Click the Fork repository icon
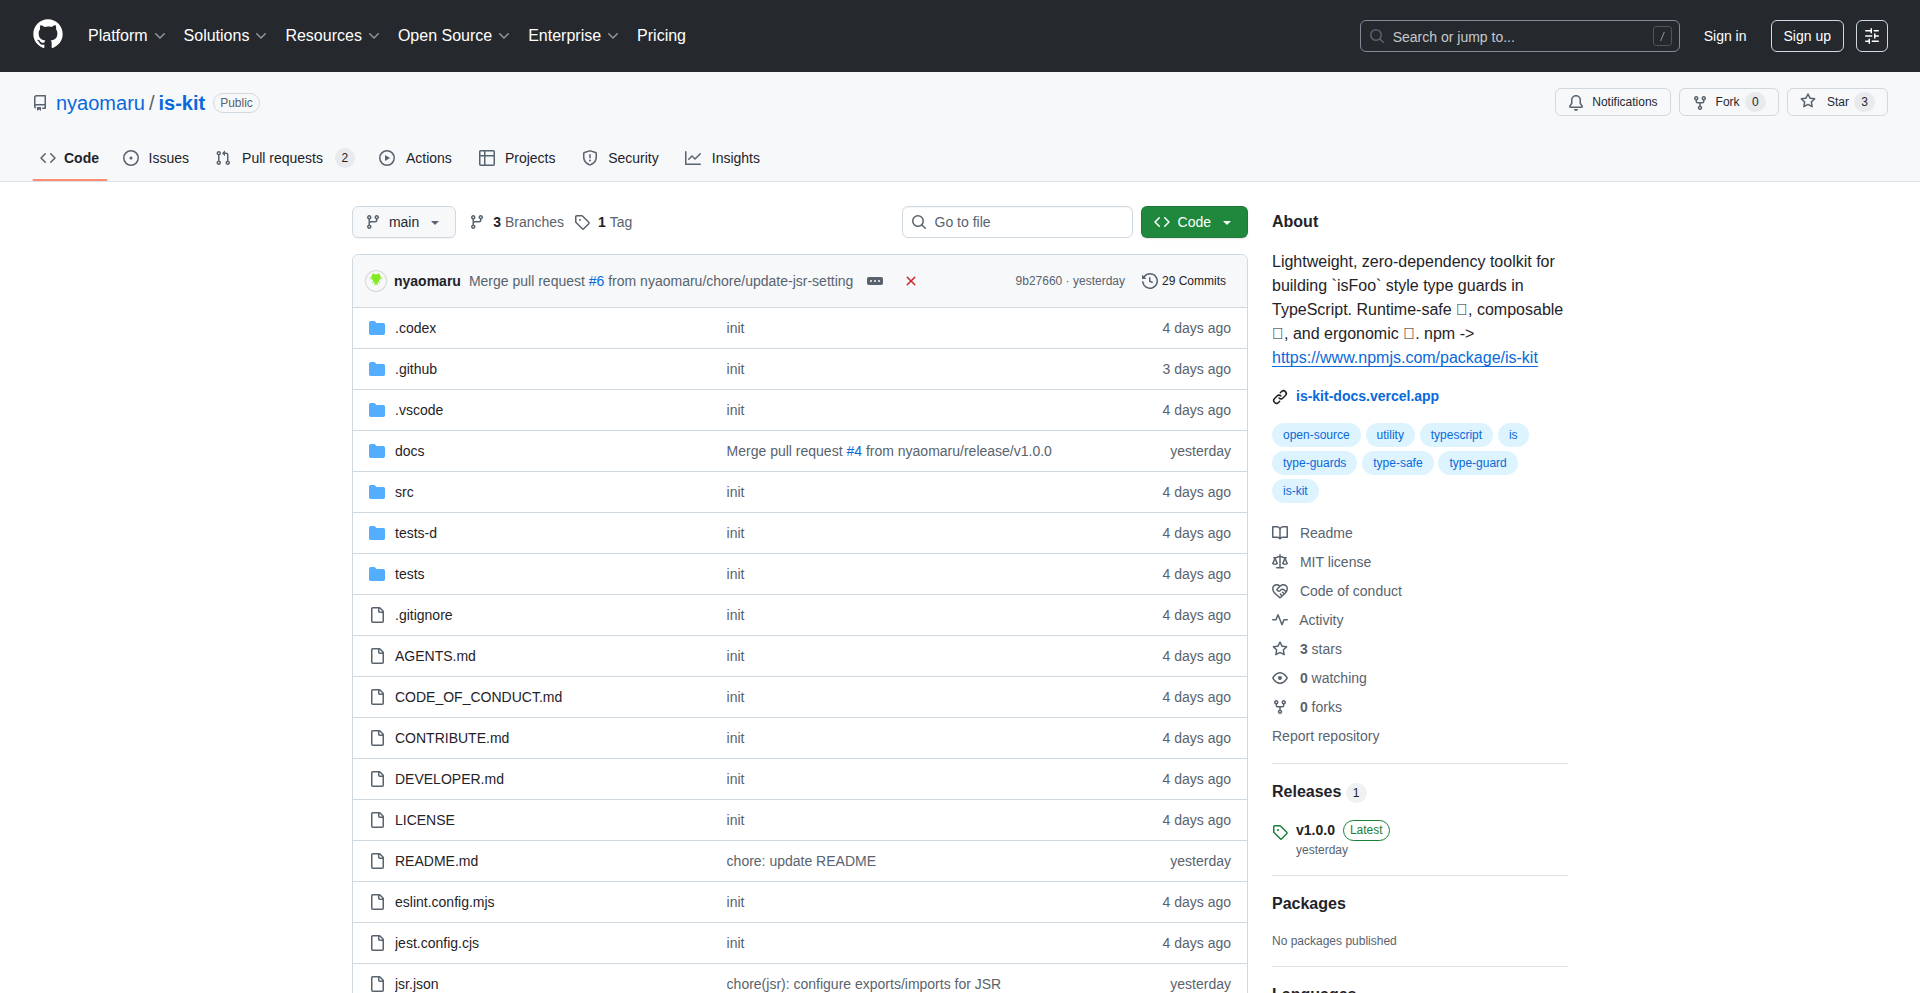Screen dimensions: 1920x993 pos(1700,102)
